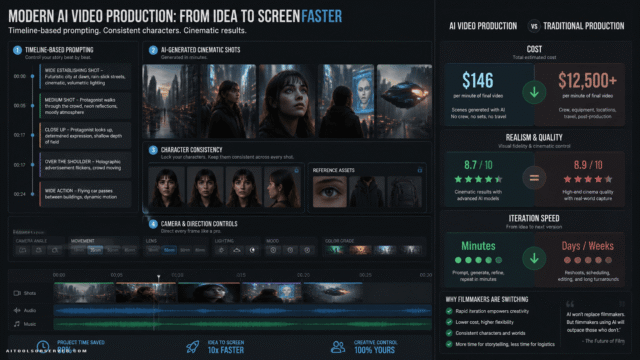Click the 00:00 timeline prompt node
Image resolution: width=640 pixels, height=360 pixels.
coord(32,76)
